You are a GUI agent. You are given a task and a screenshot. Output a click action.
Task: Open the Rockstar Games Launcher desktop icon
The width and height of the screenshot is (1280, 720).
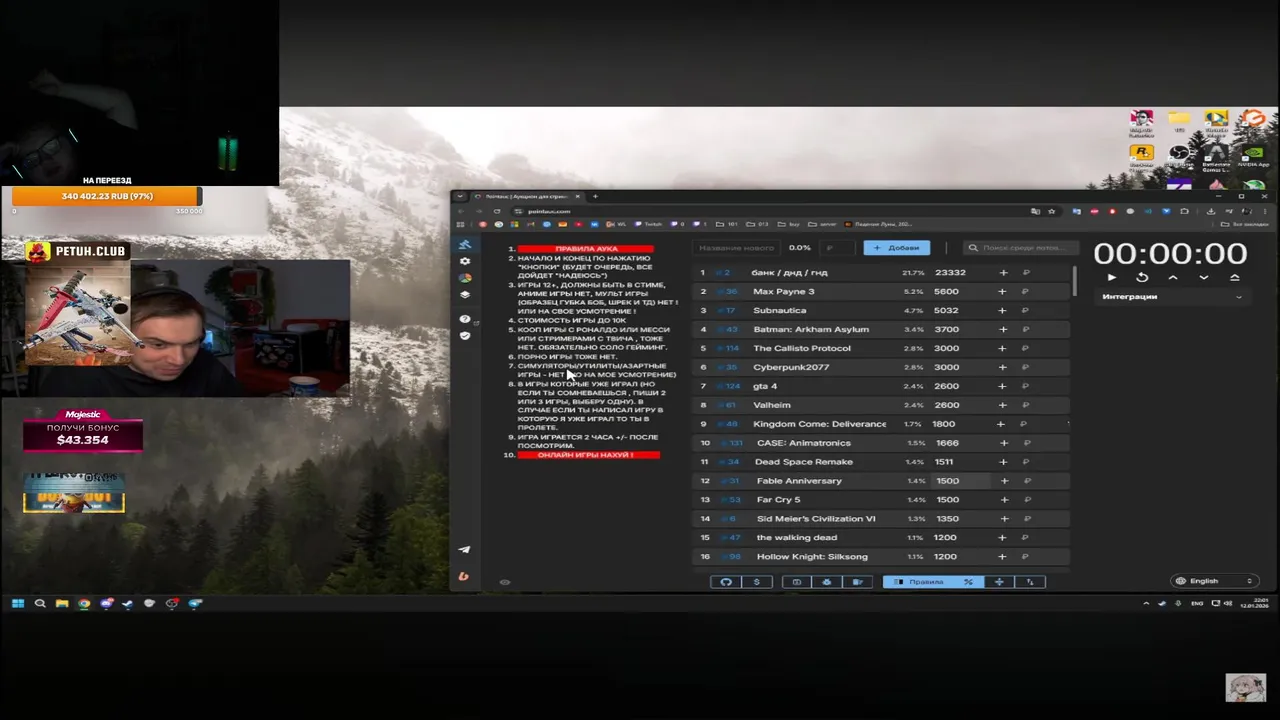pyautogui.click(x=1141, y=155)
